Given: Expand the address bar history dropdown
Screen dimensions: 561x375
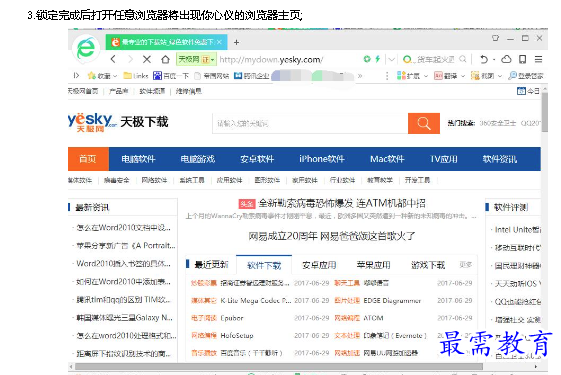Looking at the screenshot, I should (391, 59).
